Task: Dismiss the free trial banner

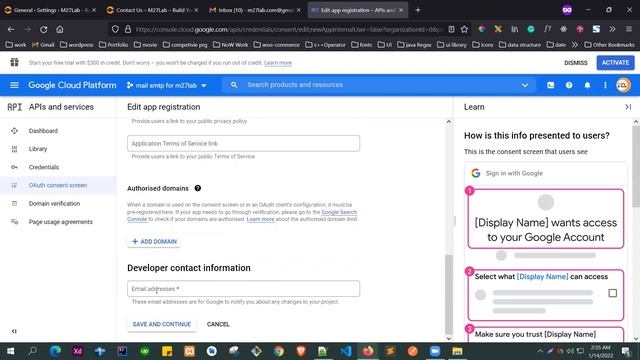Action: (x=576, y=62)
